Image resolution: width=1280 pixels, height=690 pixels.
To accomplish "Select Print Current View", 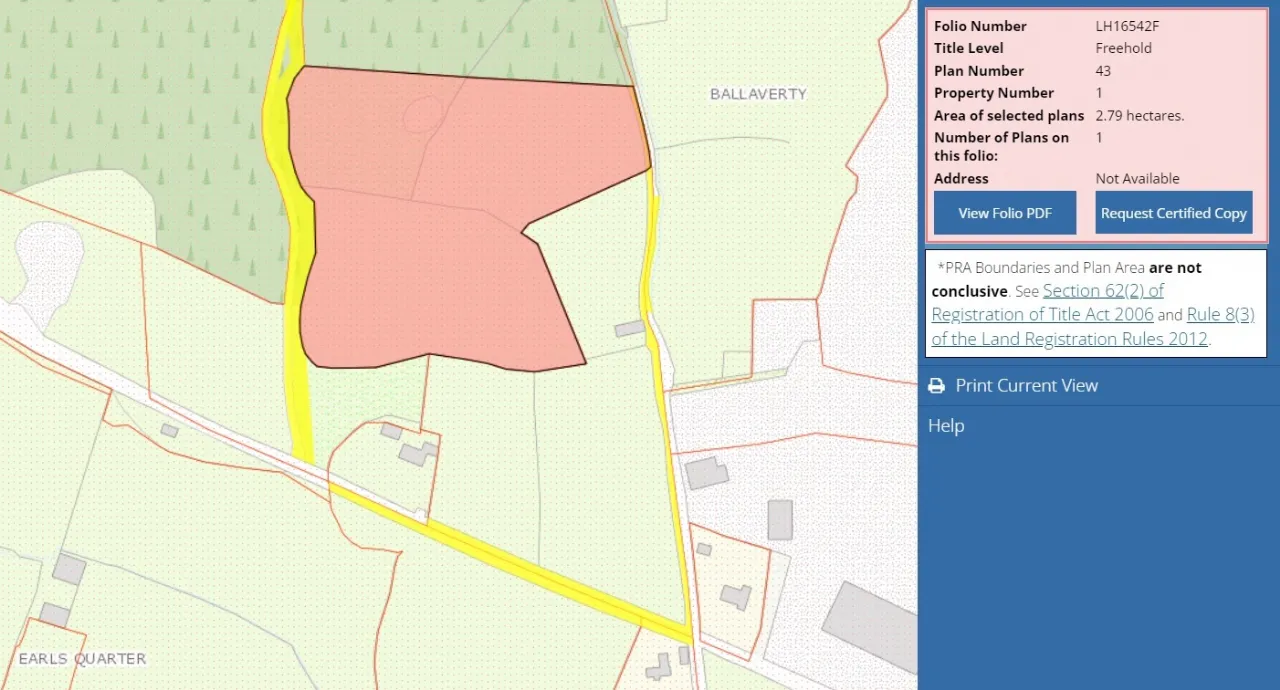I will (x=1026, y=385).
